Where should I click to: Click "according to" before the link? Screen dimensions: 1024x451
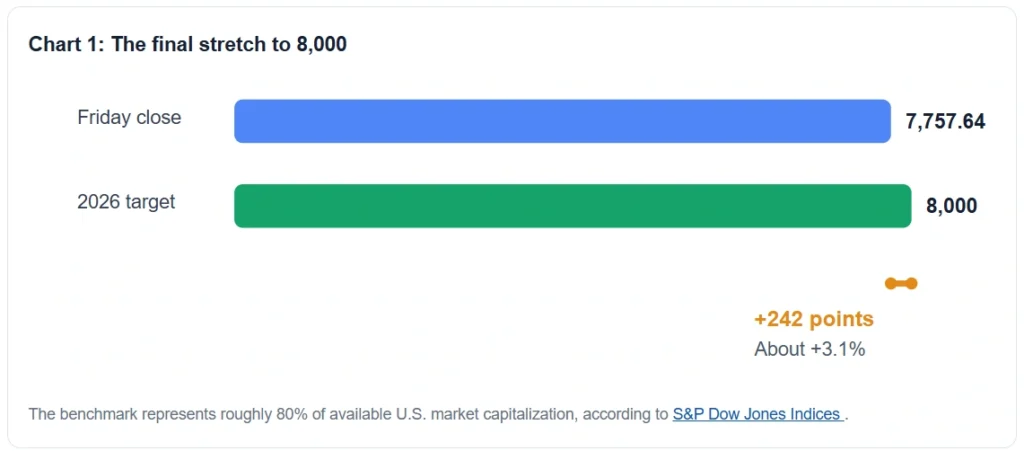tap(626, 414)
